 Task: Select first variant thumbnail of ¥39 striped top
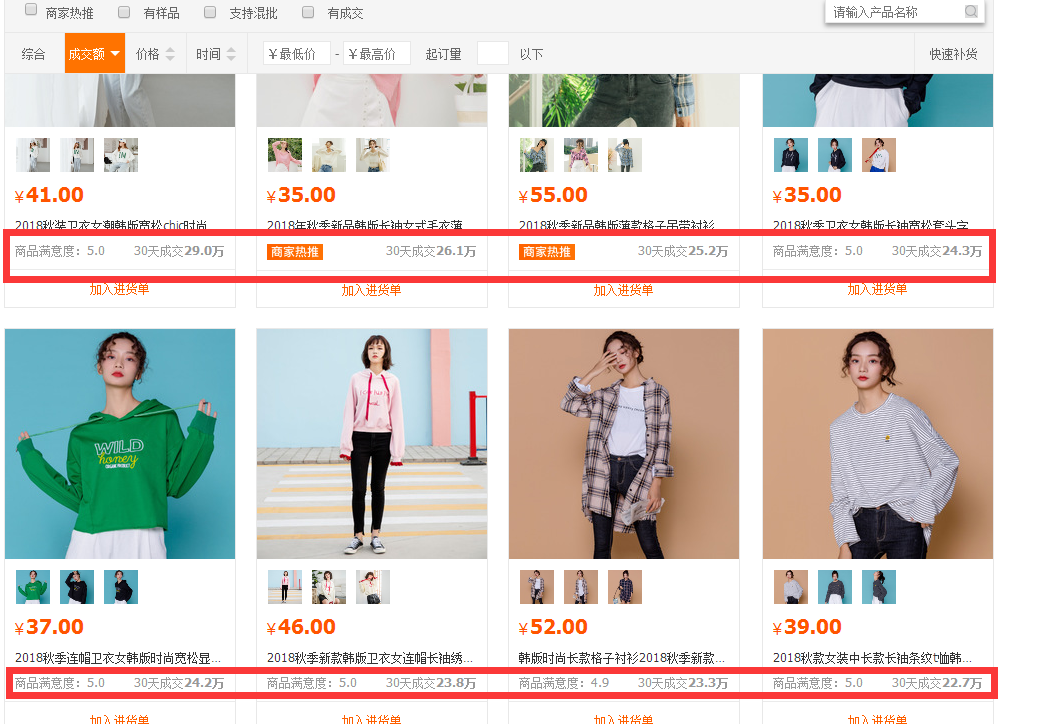click(791, 587)
